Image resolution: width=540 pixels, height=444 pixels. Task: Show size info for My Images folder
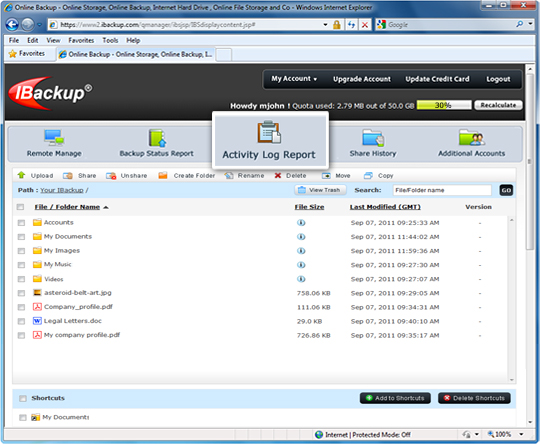(301, 251)
